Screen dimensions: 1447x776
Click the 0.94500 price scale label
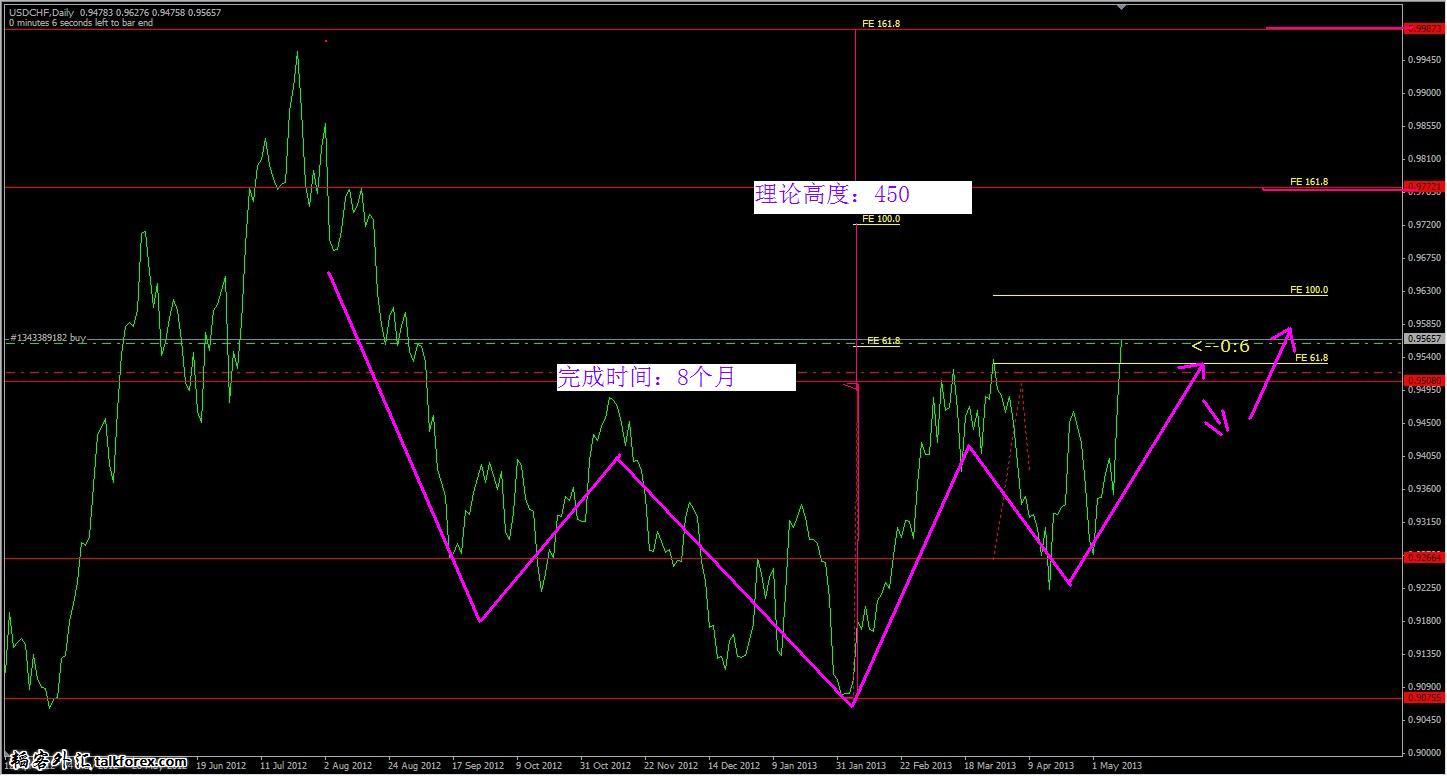pyautogui.click(x=1425, y=423)
